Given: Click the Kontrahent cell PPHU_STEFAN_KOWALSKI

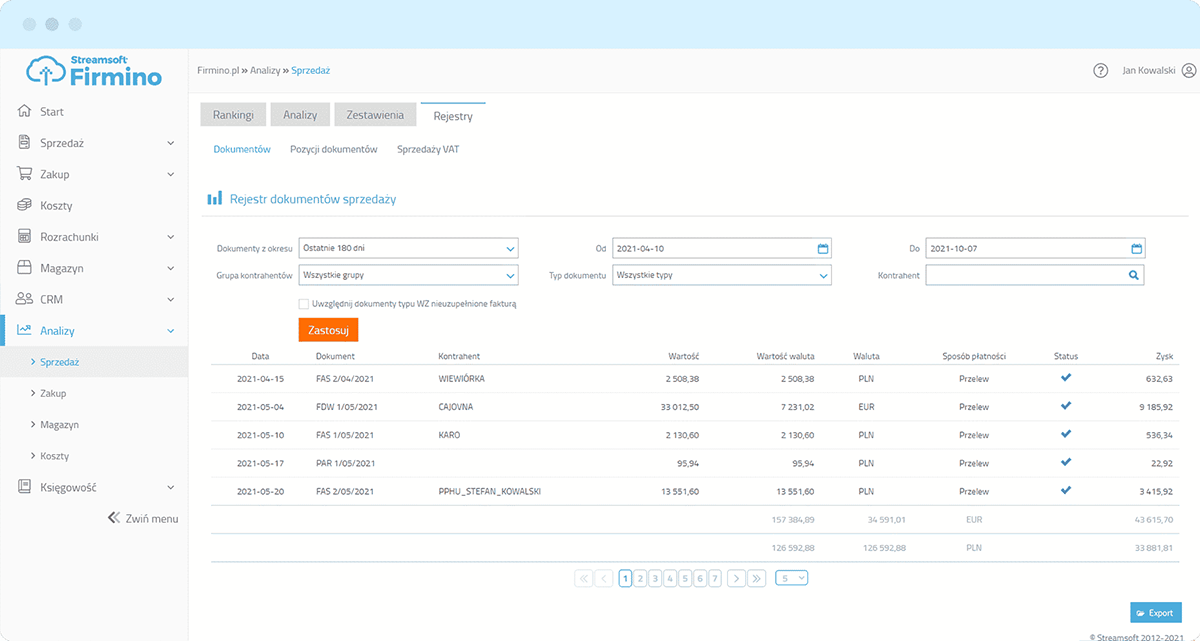Looking at the screenshot, I should click(x=489, y=491).
